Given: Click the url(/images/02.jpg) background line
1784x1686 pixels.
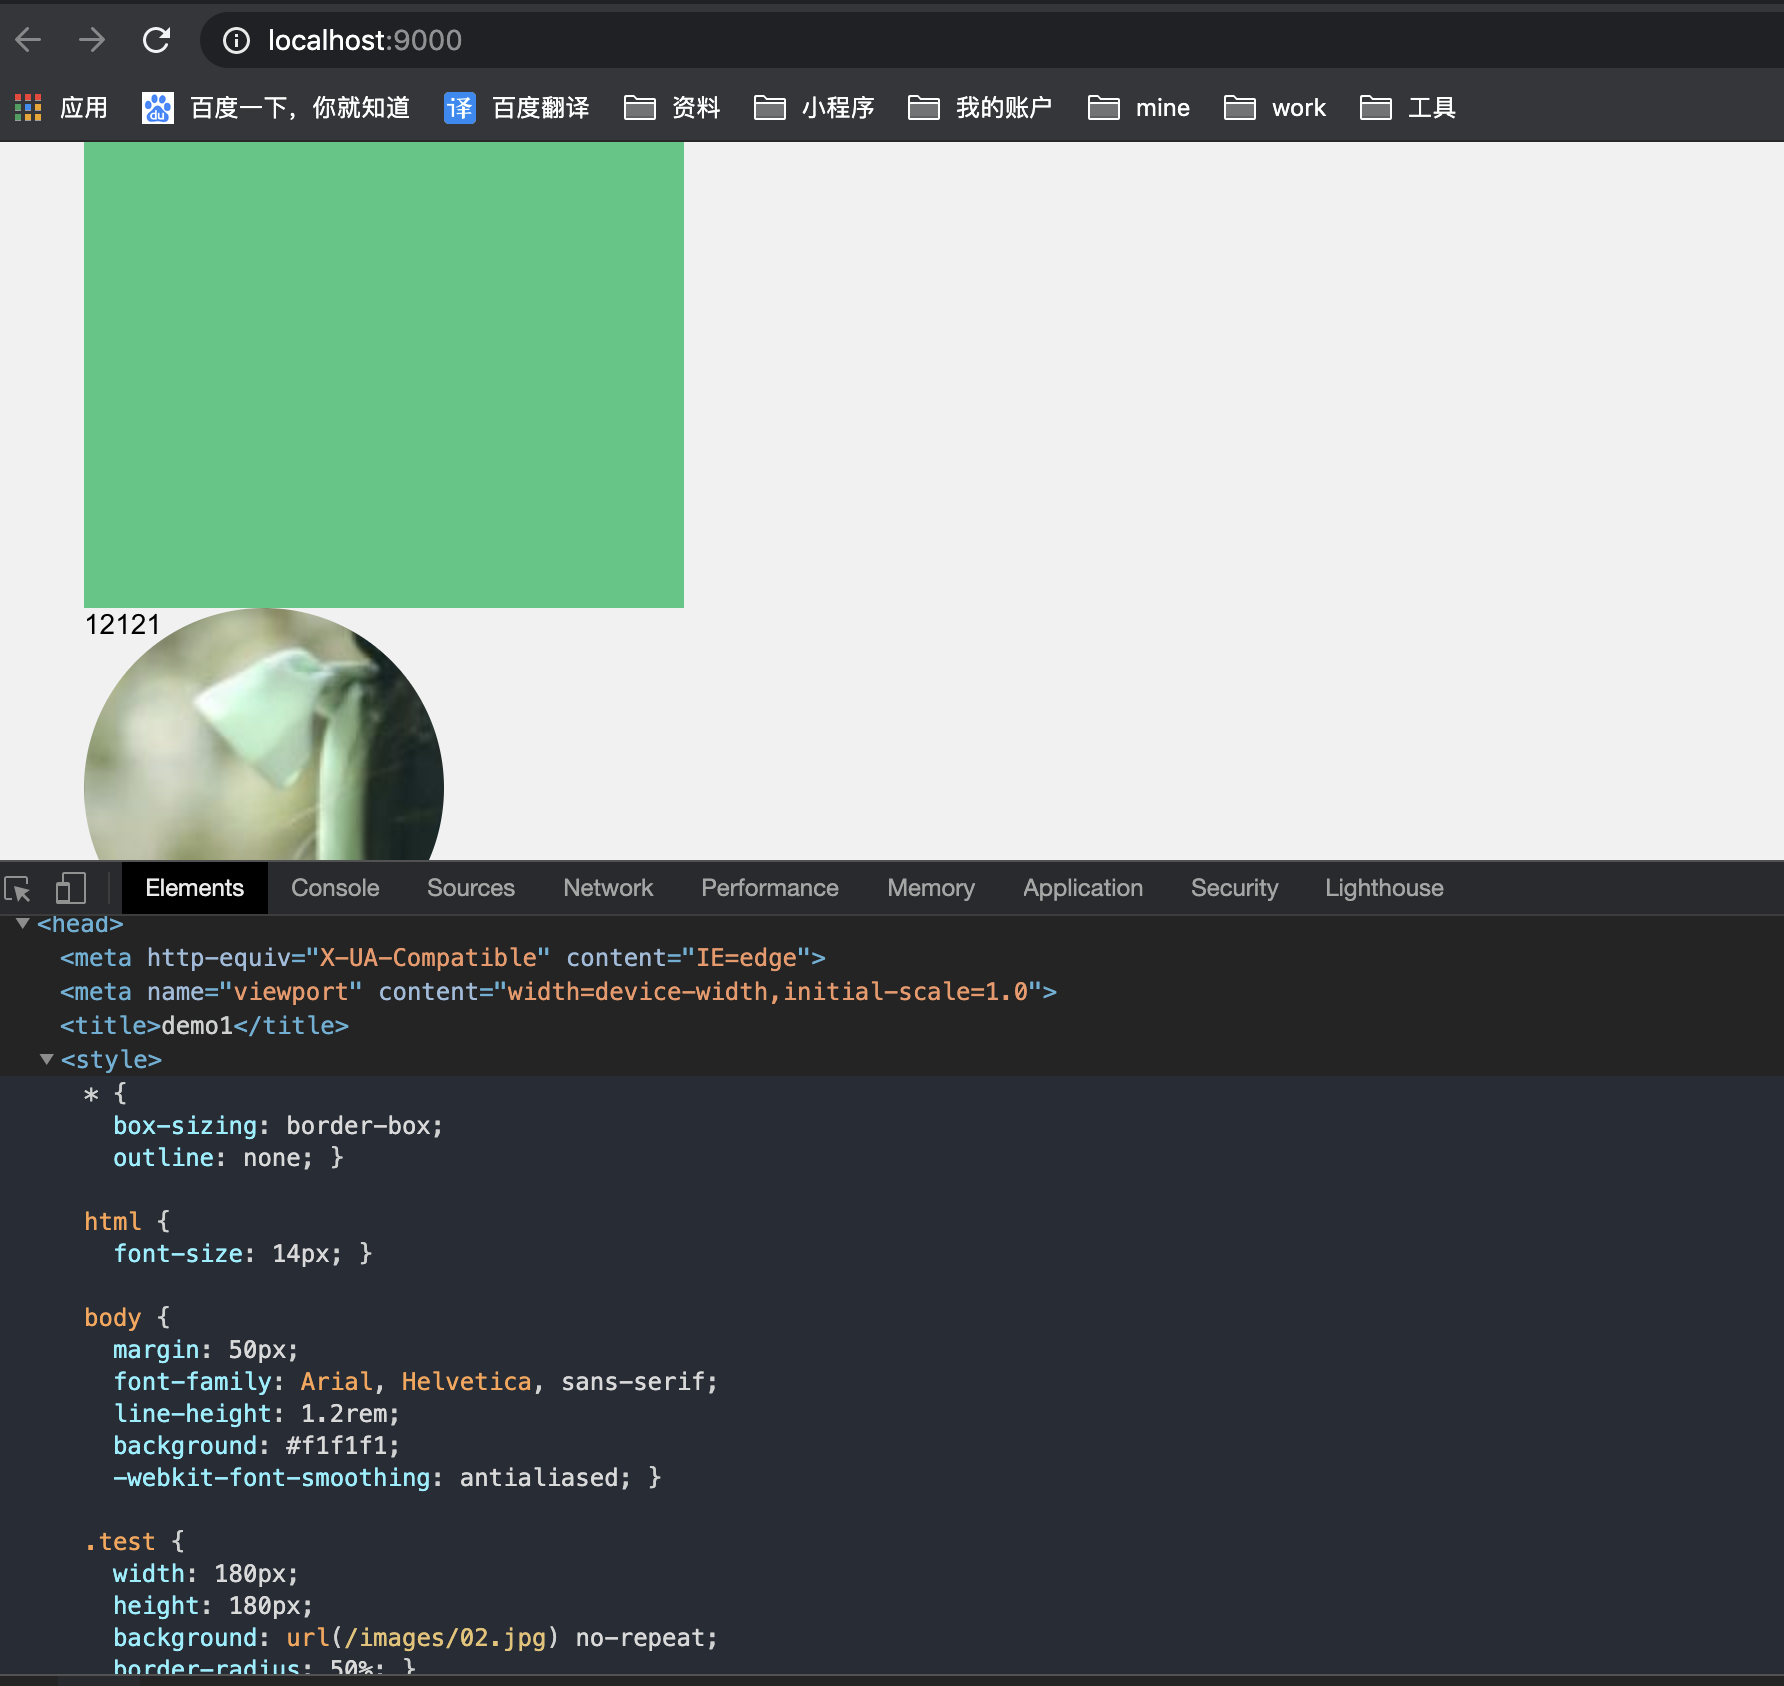Looking at the screenshot, I should click(x=416, y=1638).
